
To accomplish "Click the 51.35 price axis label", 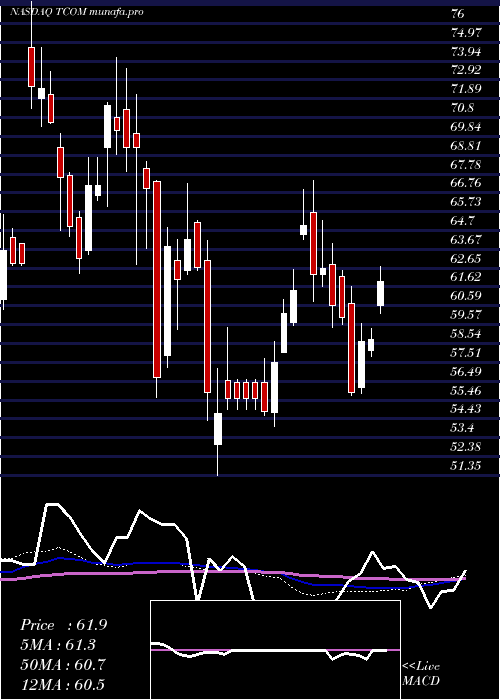I will 467,466.
